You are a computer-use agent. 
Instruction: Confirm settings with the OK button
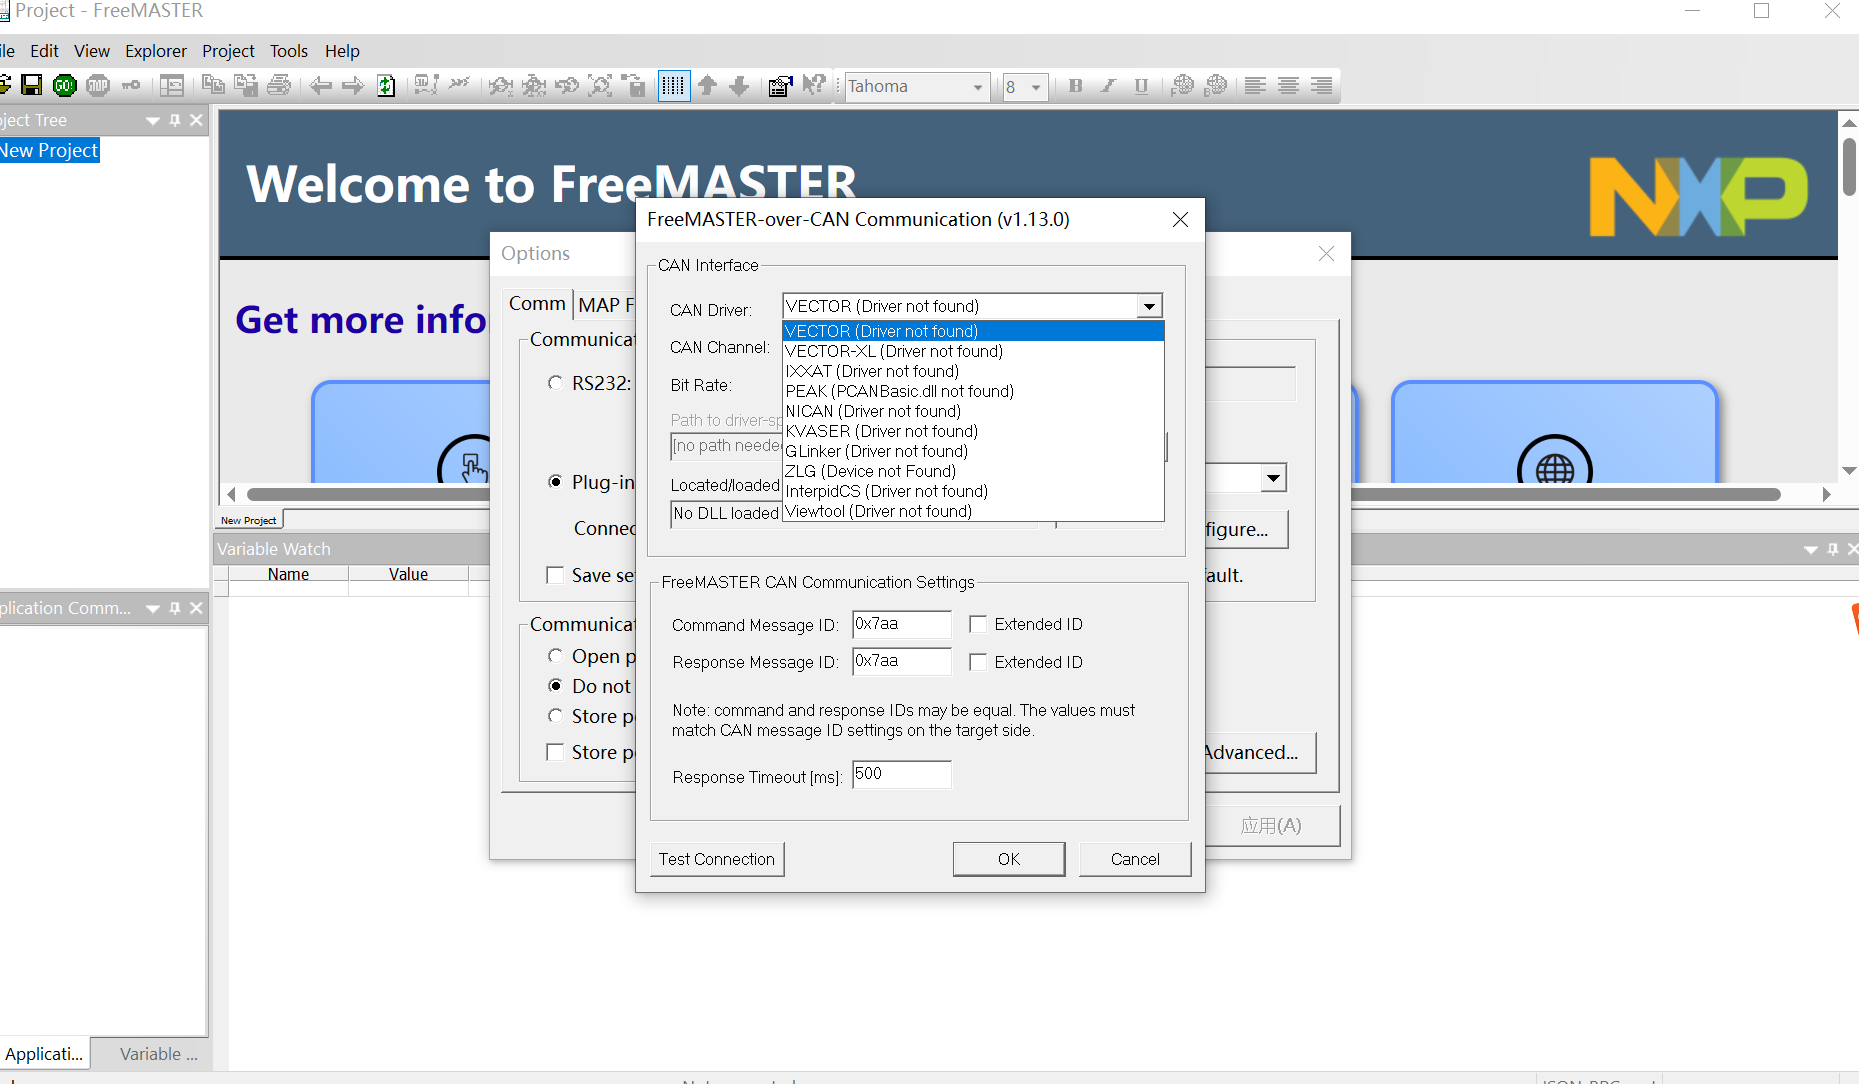coord(1008,858)
